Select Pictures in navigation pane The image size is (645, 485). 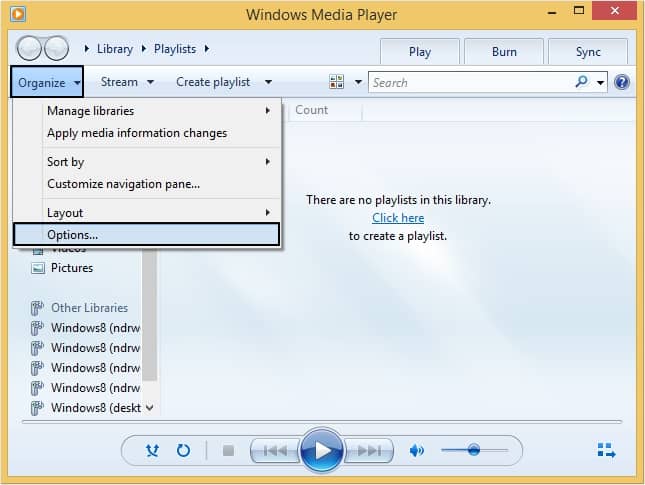[x=72, y=268]
